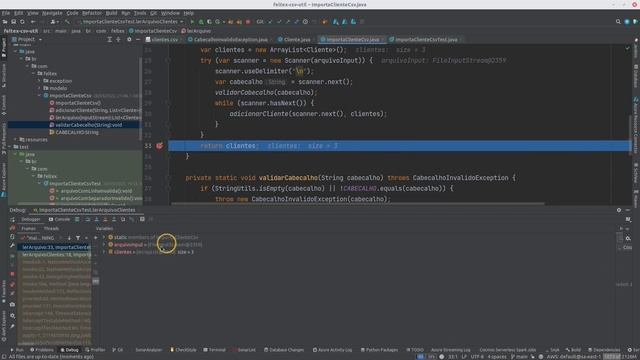Click the red Stop icon in toolbar
Image resolution: width=640 pixels, height=360 pixels.
coord(248,22)
